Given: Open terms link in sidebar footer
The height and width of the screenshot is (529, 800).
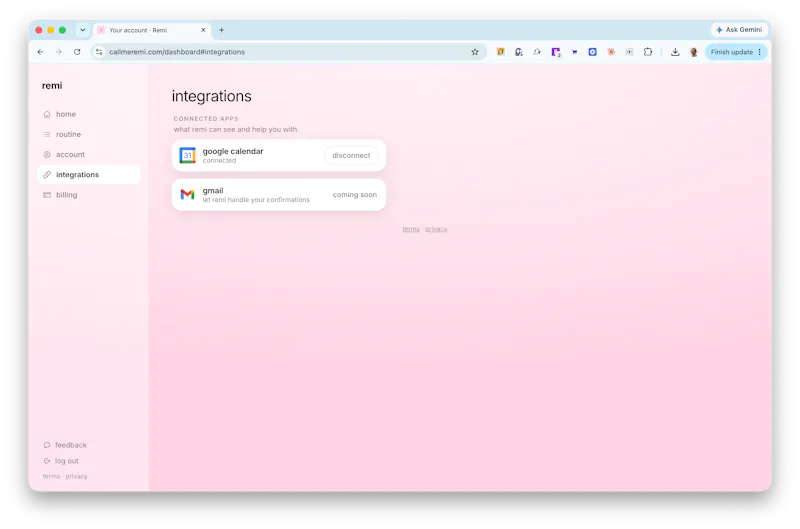Looking at the screenshot, I should [51, 476].
